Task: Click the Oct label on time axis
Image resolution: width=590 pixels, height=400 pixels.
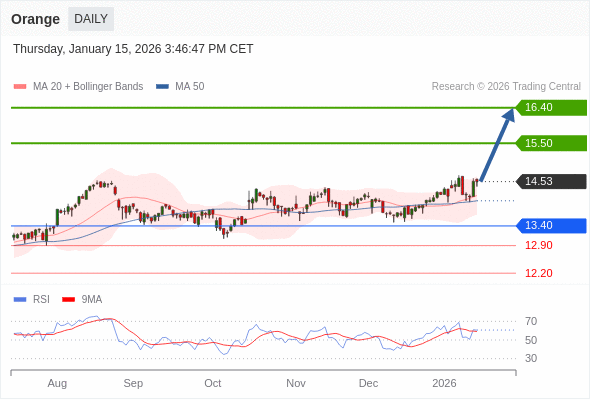Action: click(213, 383)
